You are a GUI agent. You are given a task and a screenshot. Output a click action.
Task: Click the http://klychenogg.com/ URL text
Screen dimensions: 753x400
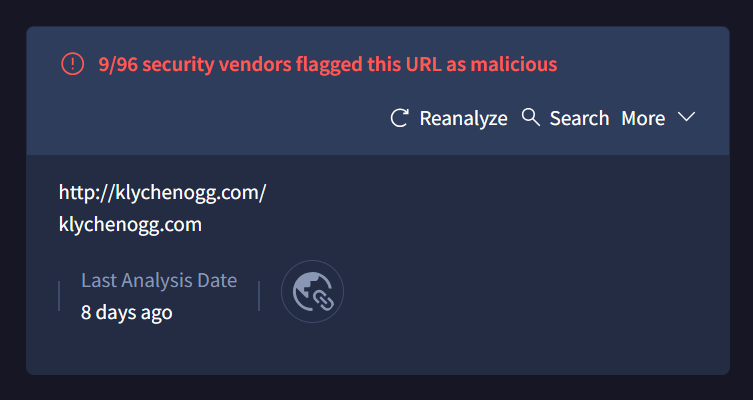point(162,193)
